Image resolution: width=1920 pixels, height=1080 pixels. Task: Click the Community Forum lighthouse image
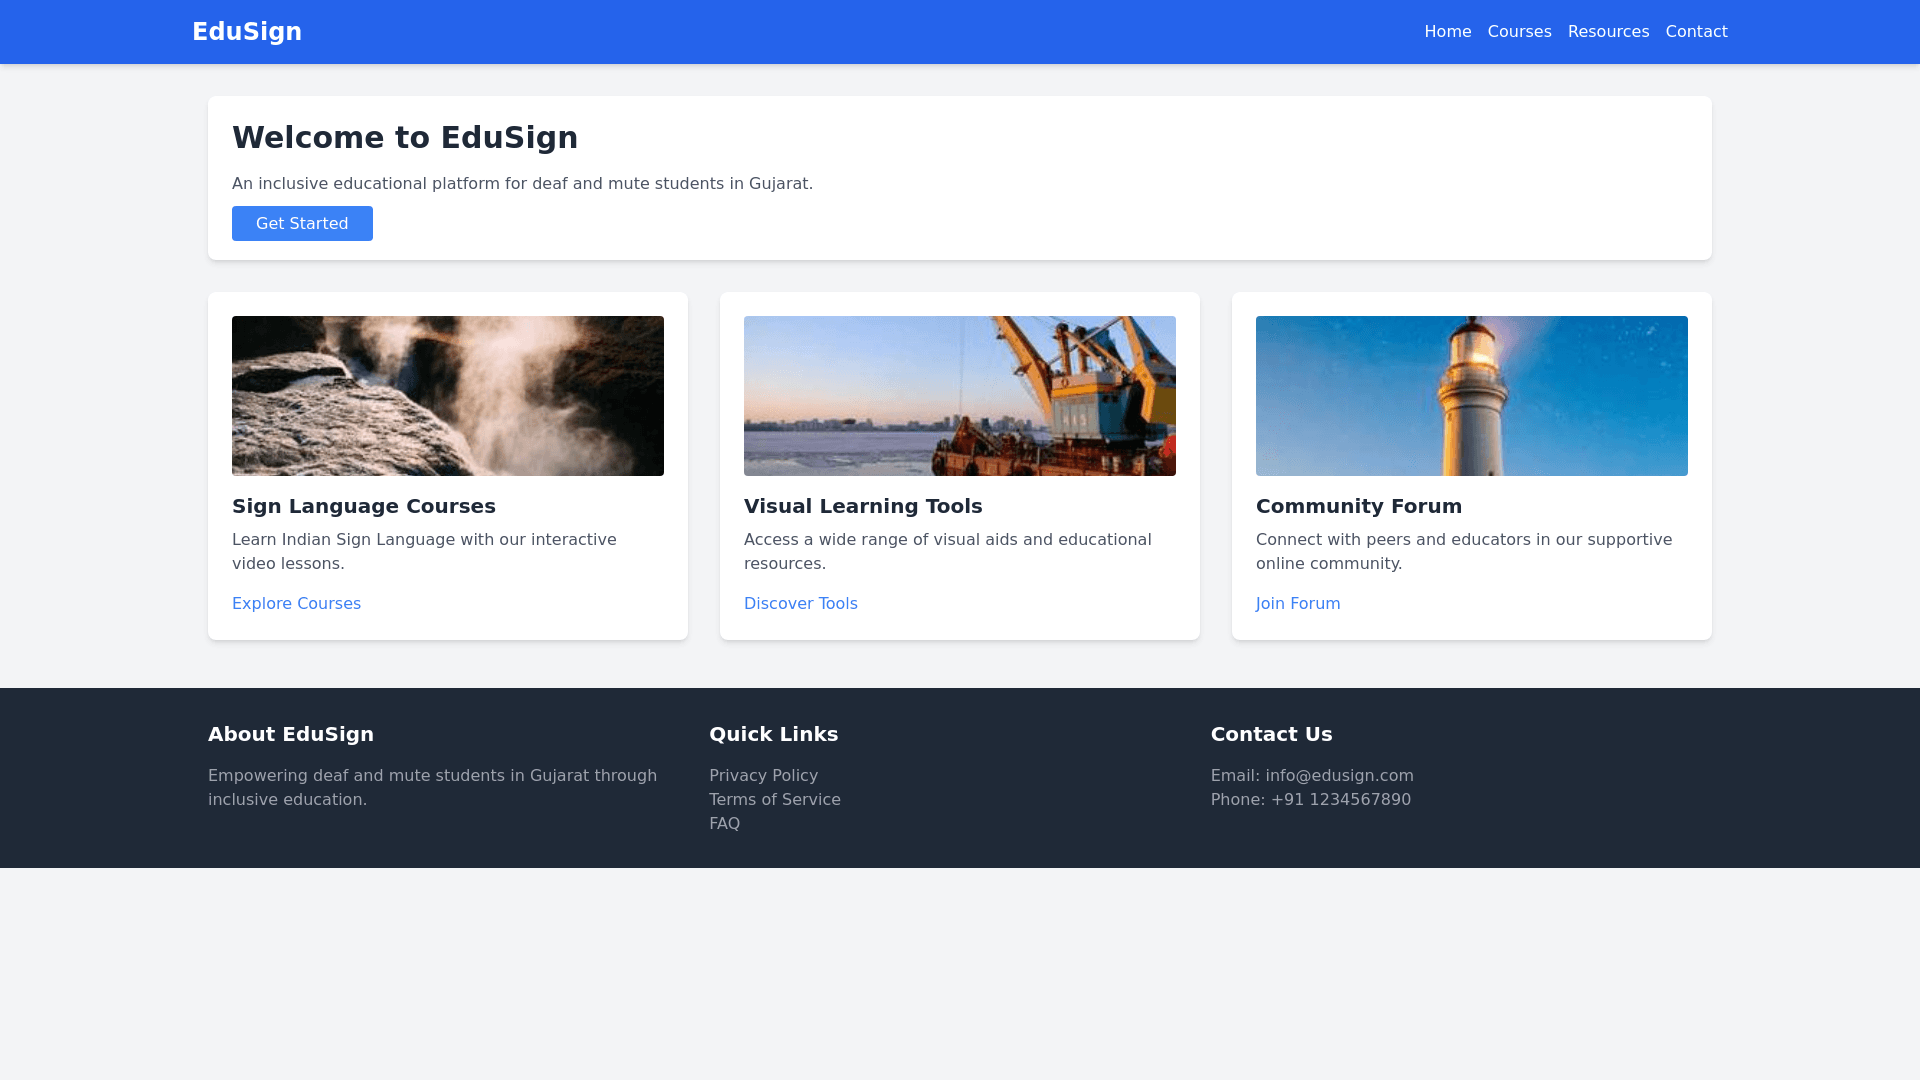[1472, 396]
